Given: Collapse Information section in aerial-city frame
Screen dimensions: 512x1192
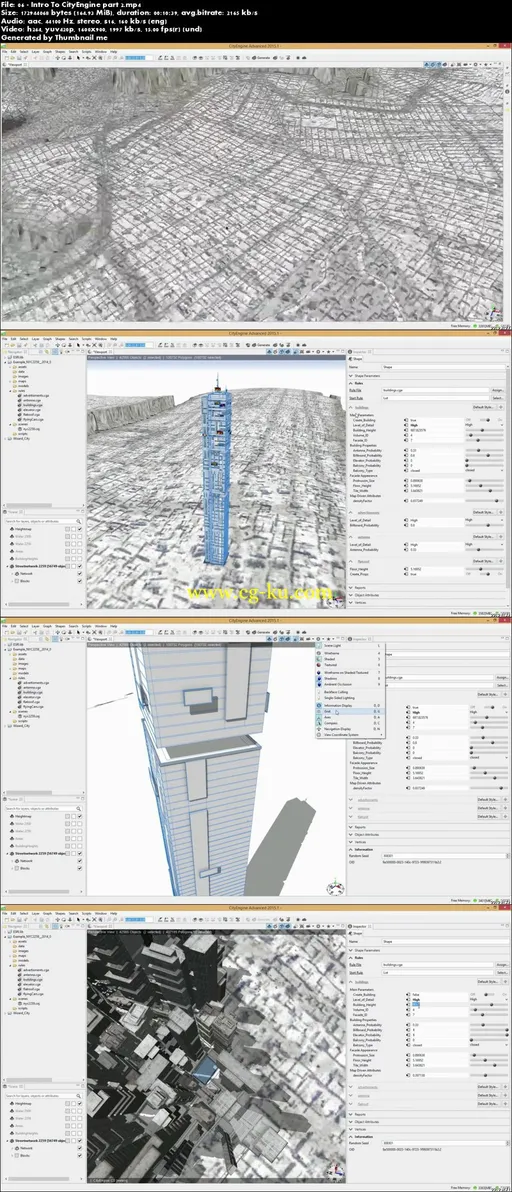Looking at the screenshot, I should (351, 1137).
